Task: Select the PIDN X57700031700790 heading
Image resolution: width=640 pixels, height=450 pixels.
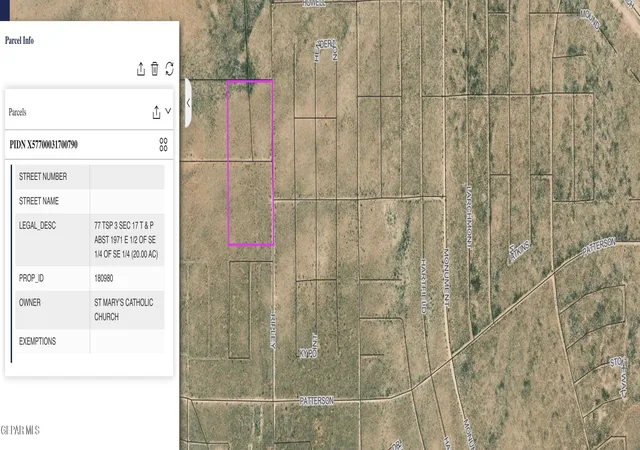Action: 44,145
